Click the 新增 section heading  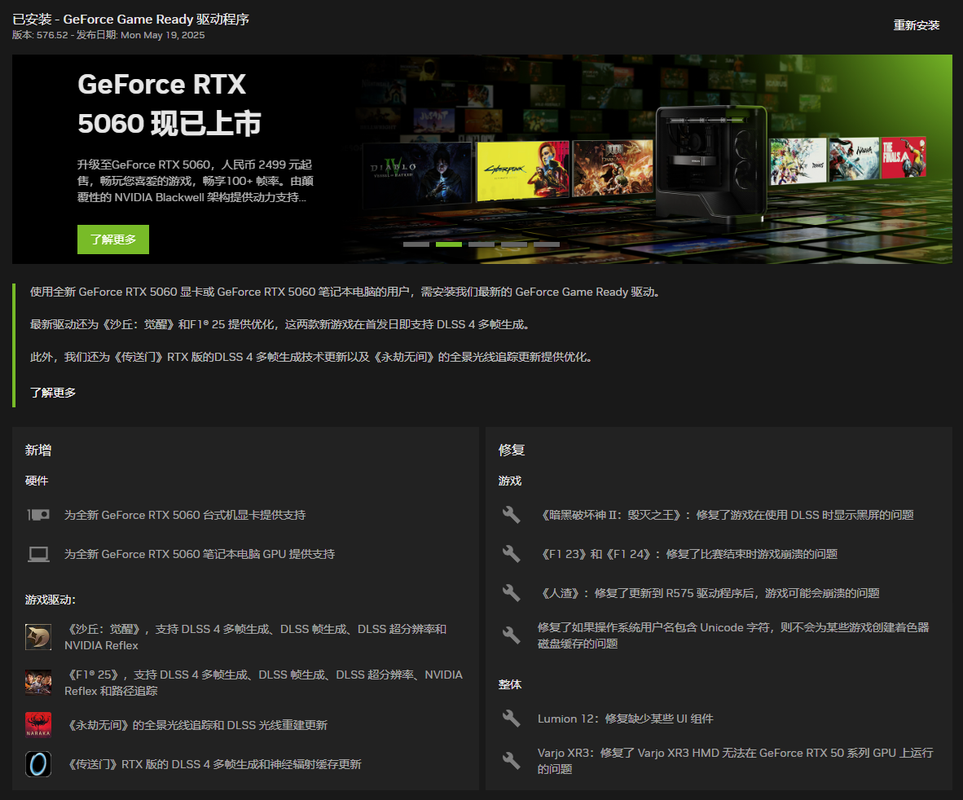pos(38,450)
